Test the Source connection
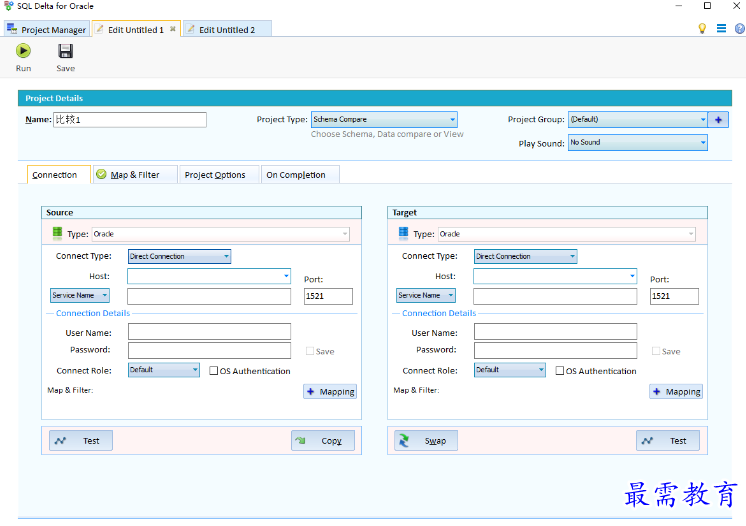 (x=81, y=440)
